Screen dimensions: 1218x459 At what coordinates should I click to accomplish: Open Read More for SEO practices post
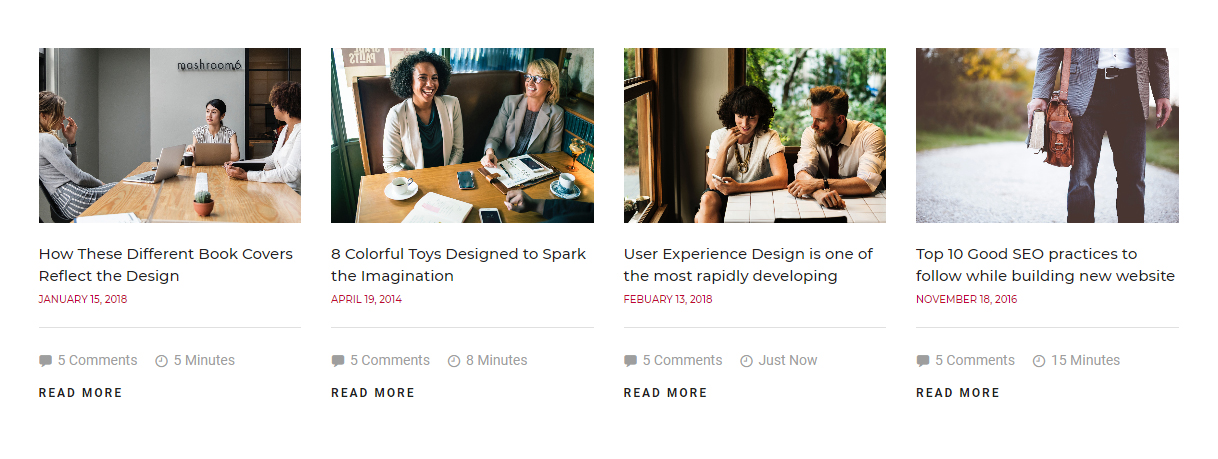[958, 393]
